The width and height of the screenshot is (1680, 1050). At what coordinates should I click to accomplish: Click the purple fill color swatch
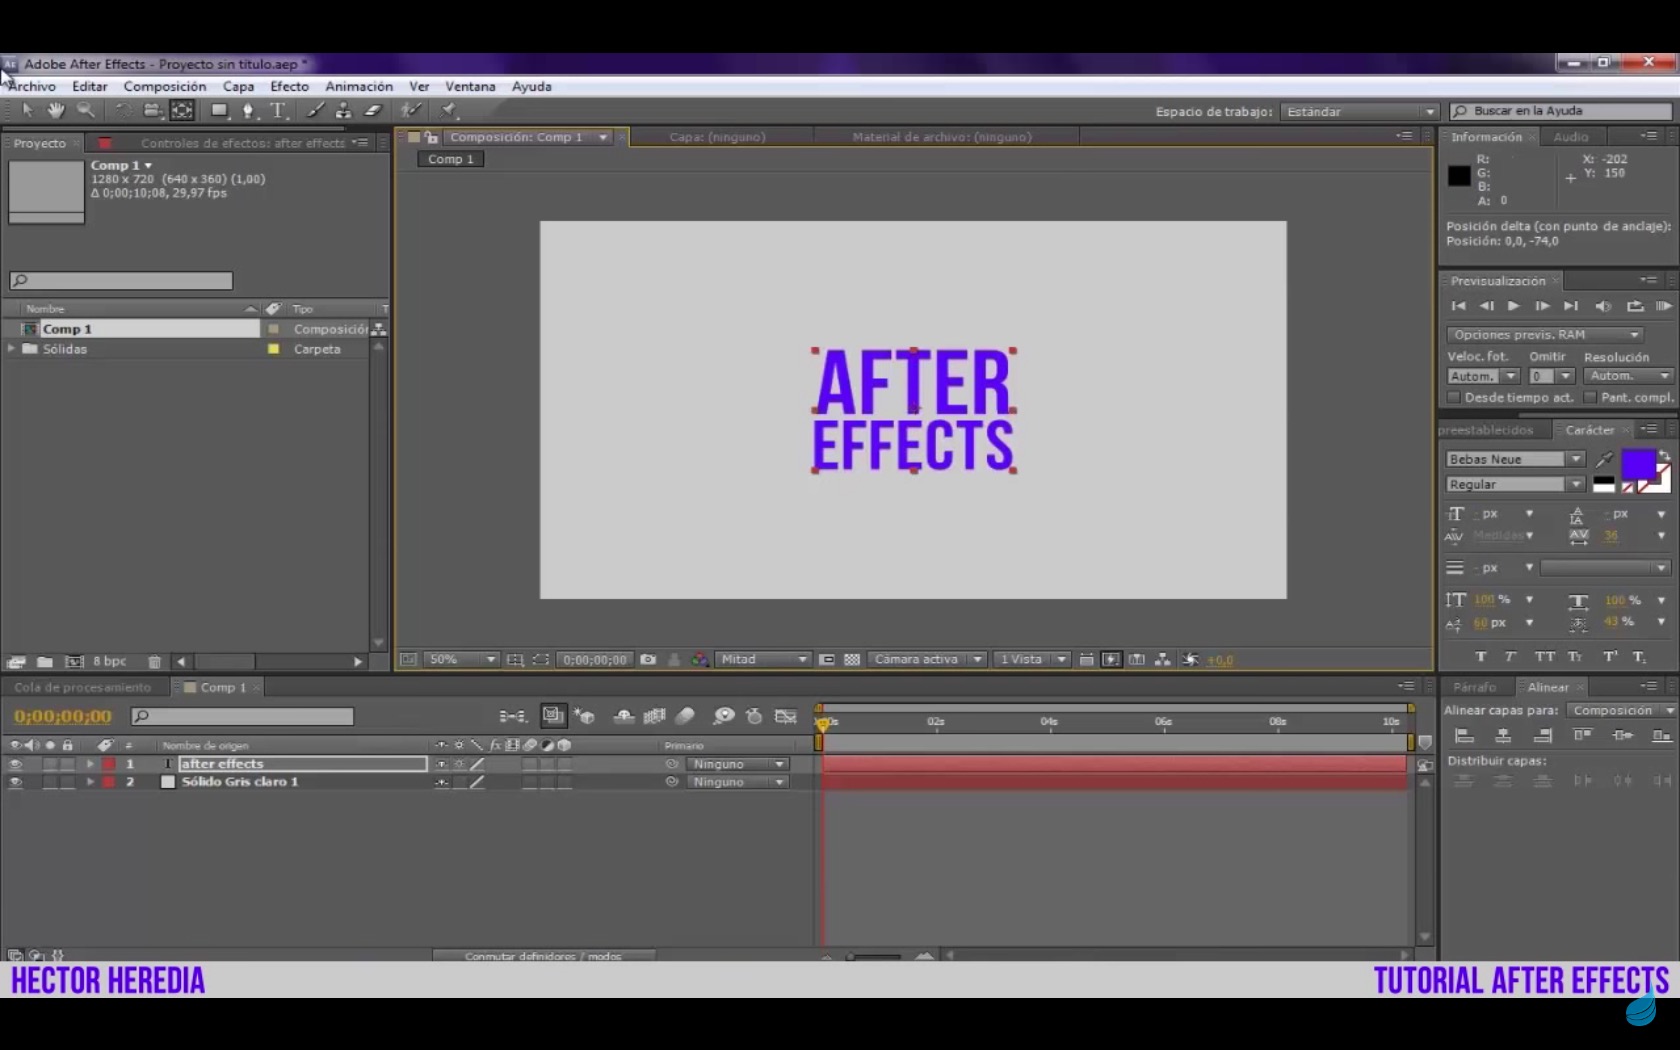(1637, 464)
